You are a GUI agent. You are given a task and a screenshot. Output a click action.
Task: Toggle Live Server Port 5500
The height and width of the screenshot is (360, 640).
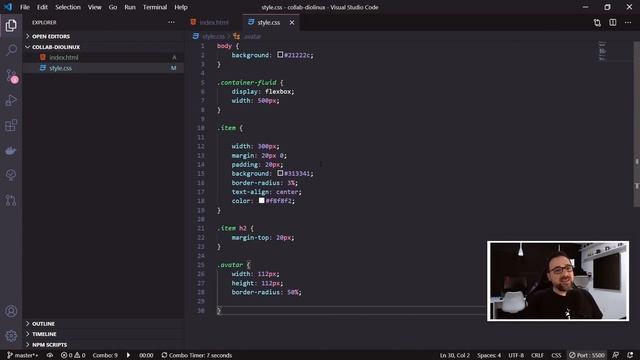coord(587,355)
